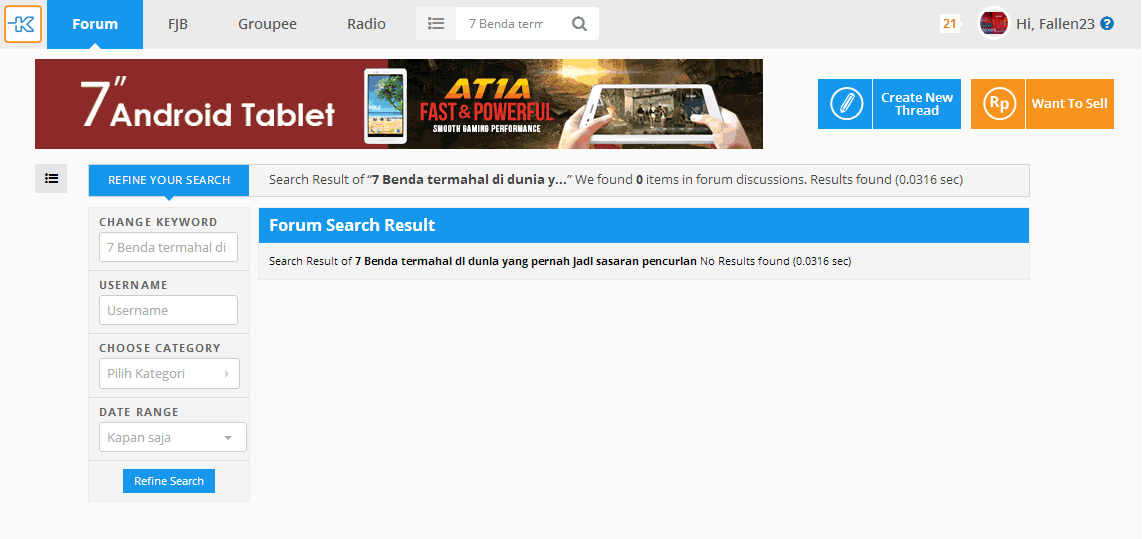Open Groupee tab
Screen dimensions: 1142x539
click(267, 24)
